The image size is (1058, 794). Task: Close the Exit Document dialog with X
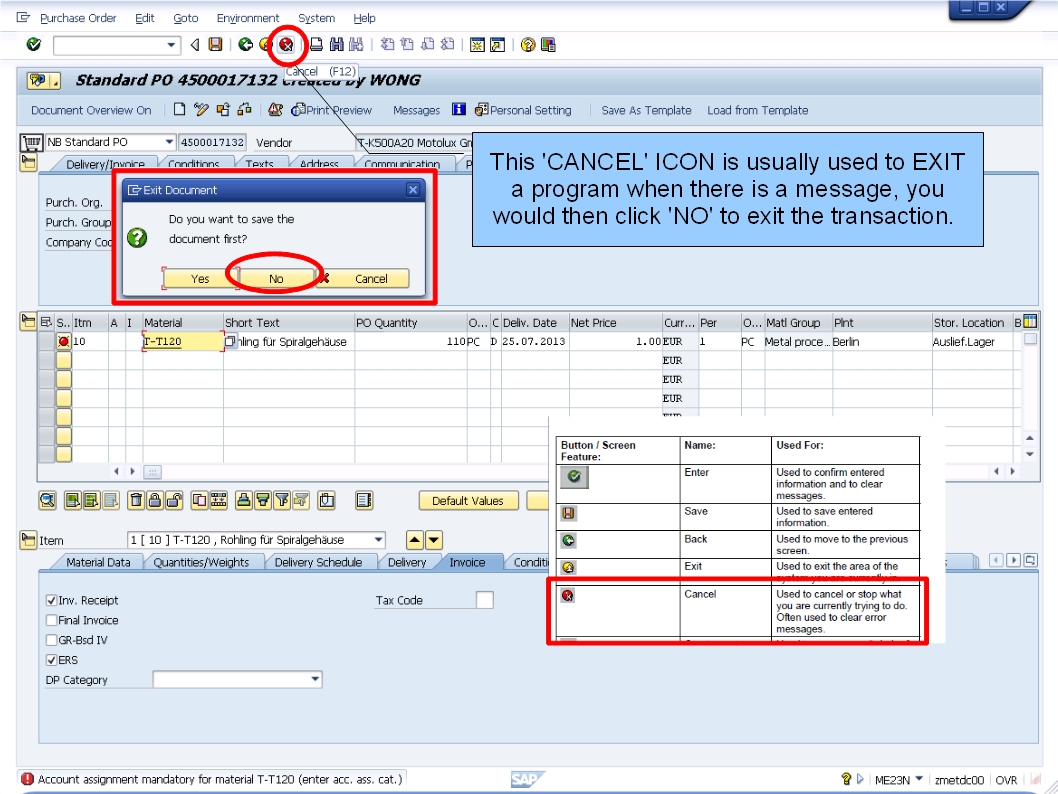pos(413,190)
